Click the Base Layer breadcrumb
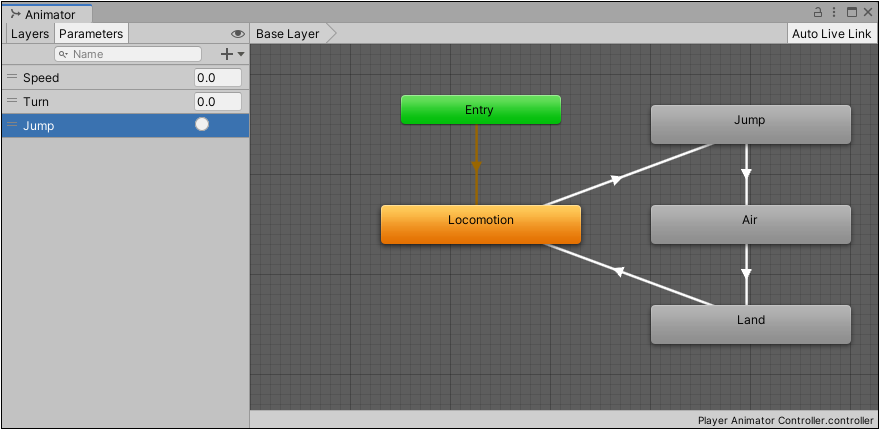 pyautogui.click(x=288, y=34)
